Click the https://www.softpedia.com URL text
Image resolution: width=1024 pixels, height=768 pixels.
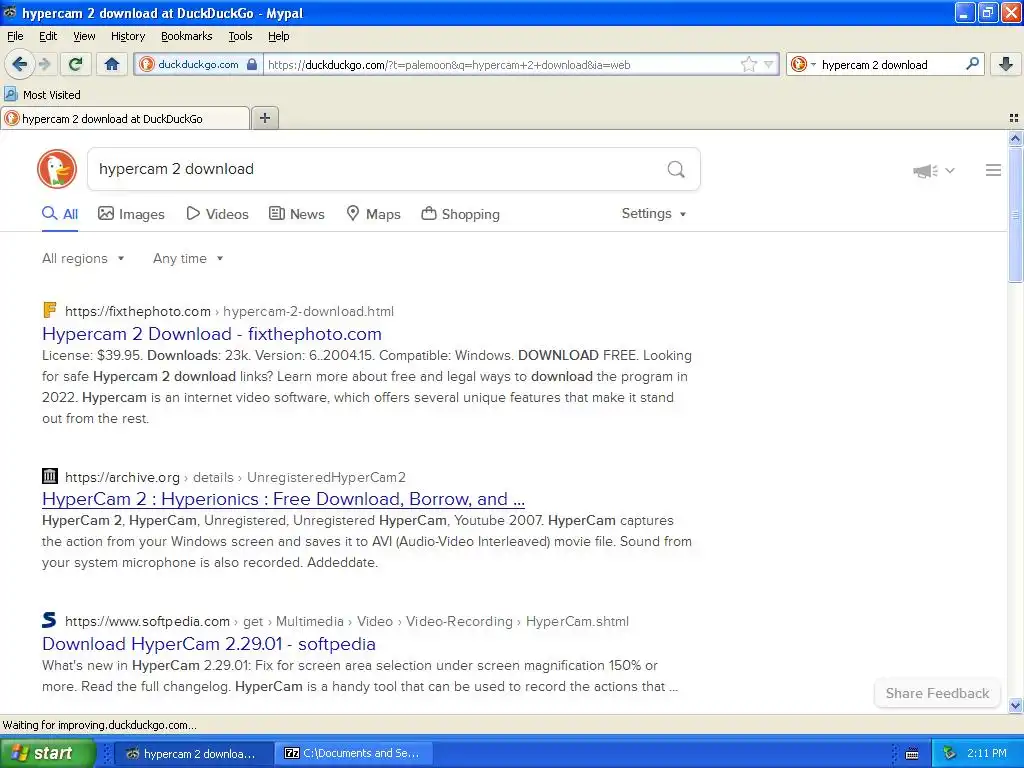[148, 622]
